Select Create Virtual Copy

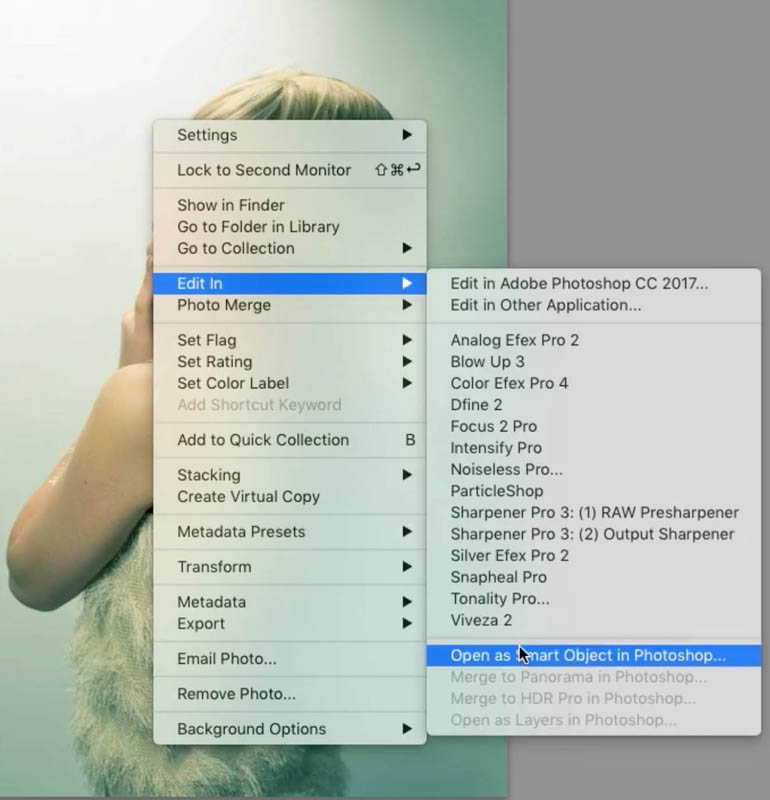289,496
